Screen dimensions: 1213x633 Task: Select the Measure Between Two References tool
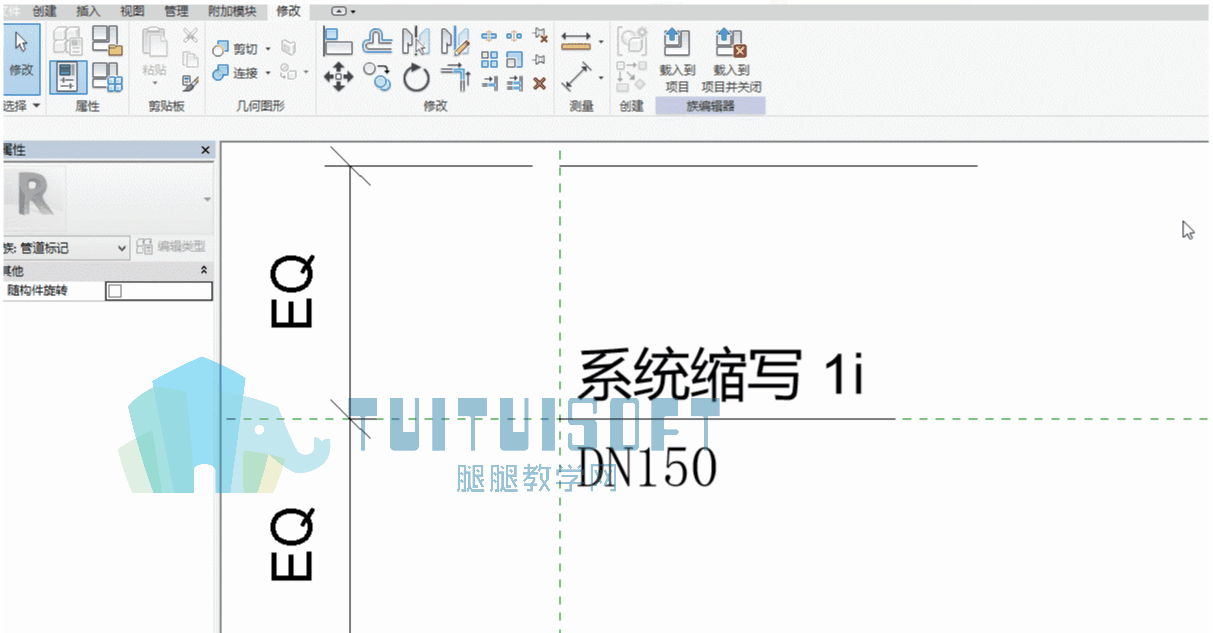click(x=576, y=41)
